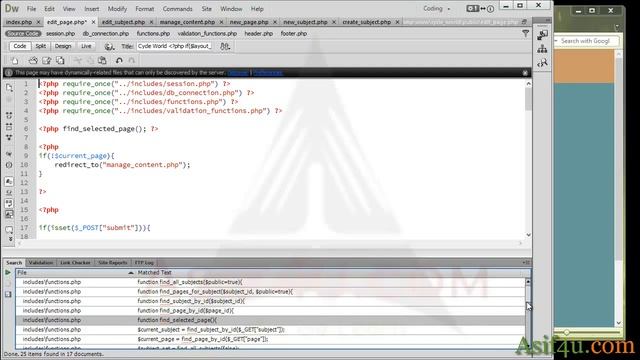Image resolution: width=640 pixels, height=360 pixels.
Task: Collapse the right panel dock to icons
Action: 547,20
